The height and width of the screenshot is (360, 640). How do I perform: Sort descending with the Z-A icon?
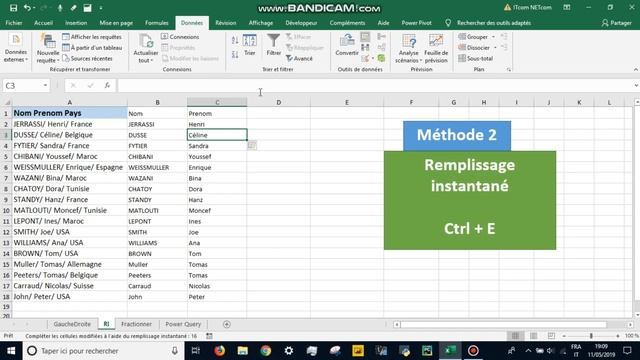(x=235, y=54)
